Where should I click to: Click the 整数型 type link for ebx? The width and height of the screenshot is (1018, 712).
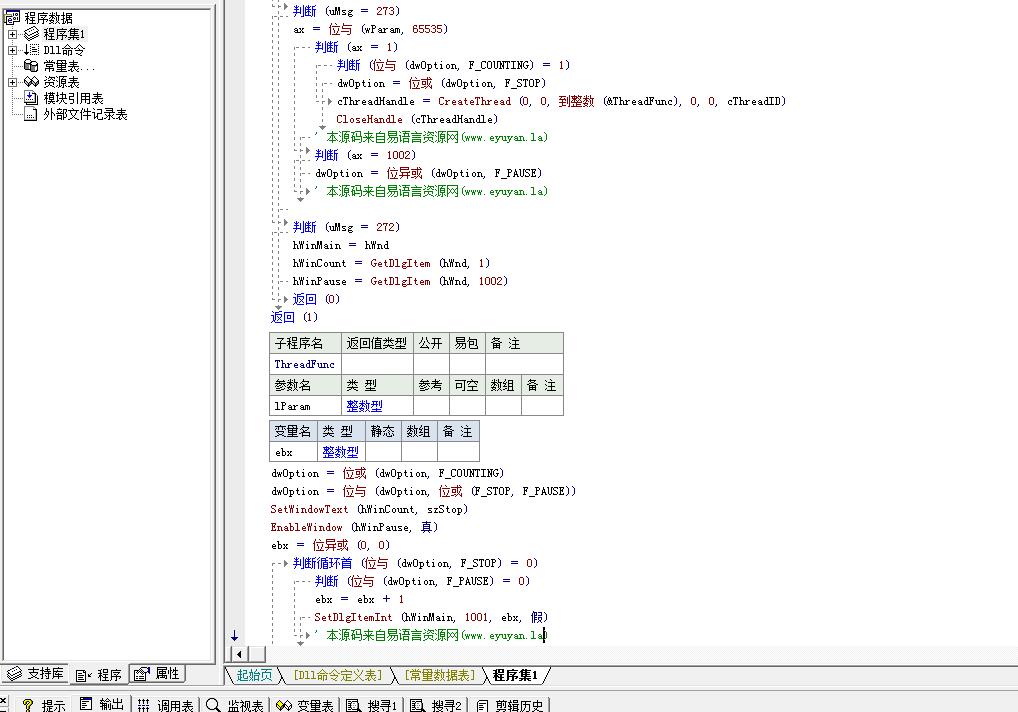340,452
